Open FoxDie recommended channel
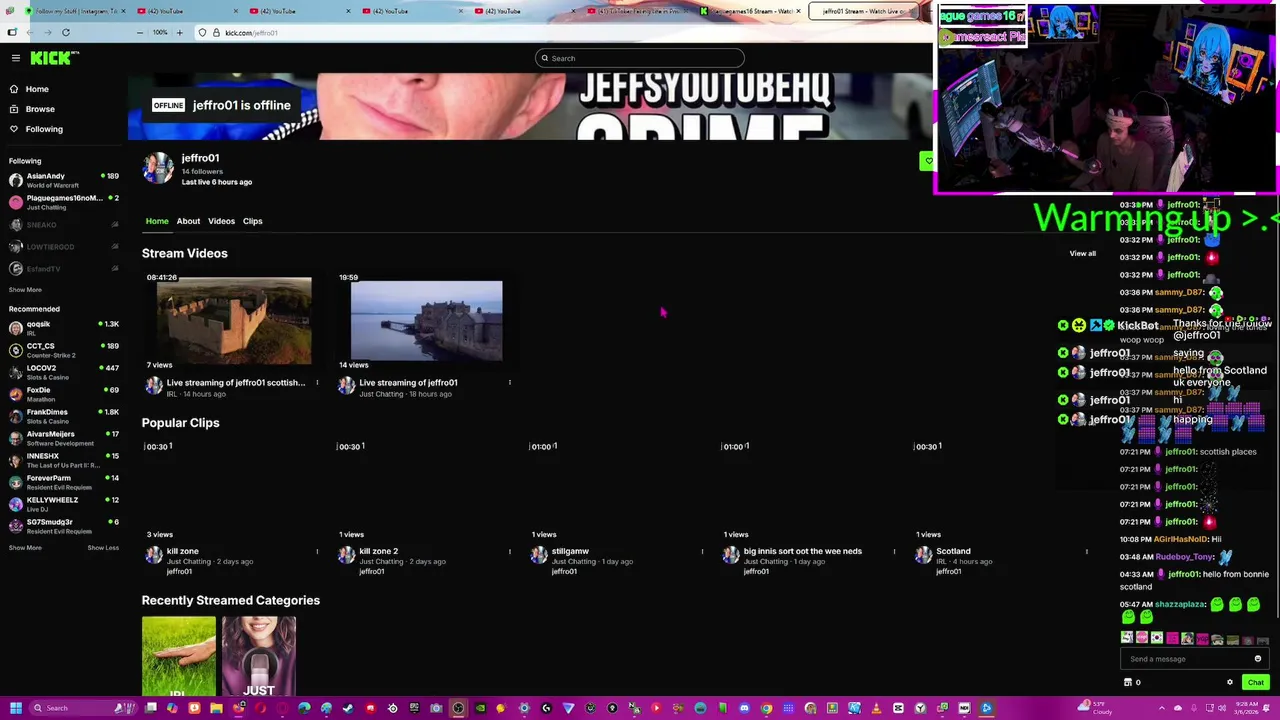The width and height of the screenshot is (1280, 720). 64,394
